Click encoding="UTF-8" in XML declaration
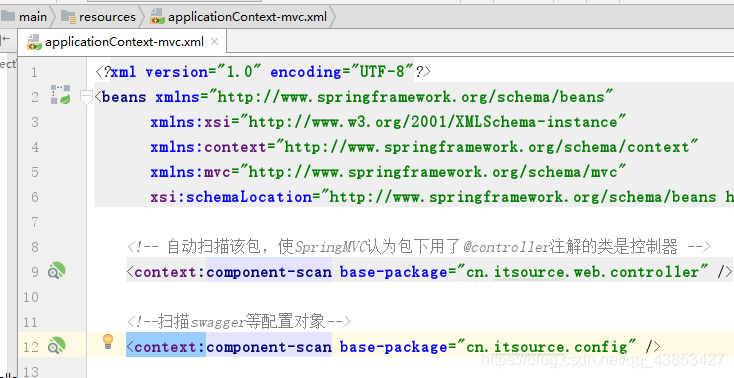The height and width of the screenshot is (378, 734). coord(342,72)
